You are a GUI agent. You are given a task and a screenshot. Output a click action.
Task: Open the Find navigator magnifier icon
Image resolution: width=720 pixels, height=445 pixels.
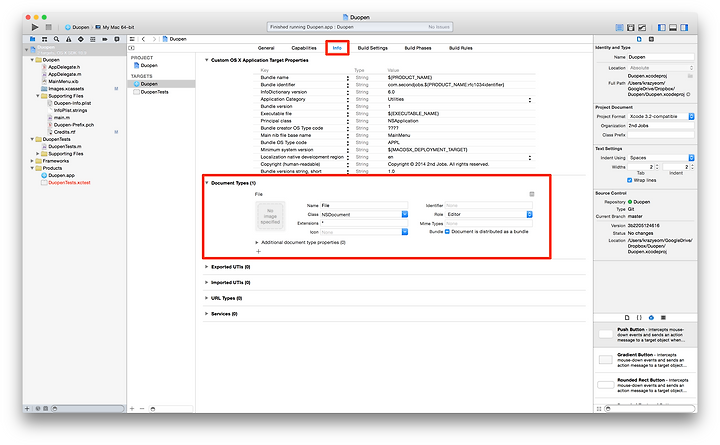tap(56, 39)
